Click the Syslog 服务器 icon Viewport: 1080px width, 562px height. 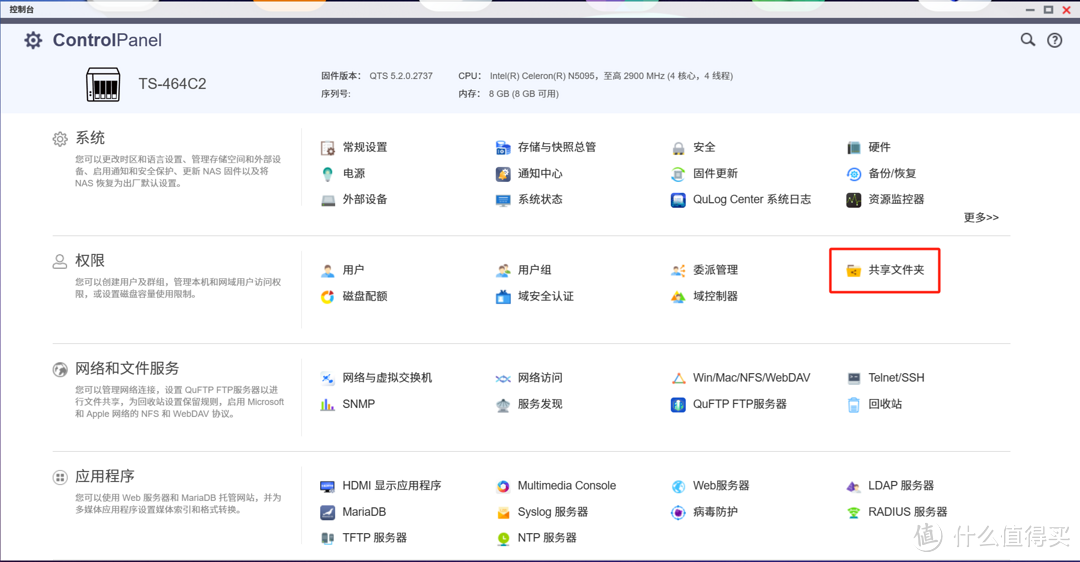[503, 512]
